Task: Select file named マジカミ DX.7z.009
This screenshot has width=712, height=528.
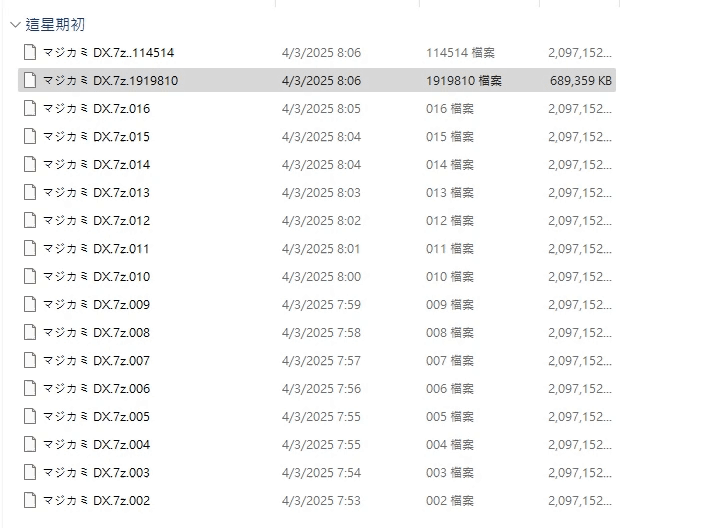Action: pyautogui.click(x=96, y=304)
